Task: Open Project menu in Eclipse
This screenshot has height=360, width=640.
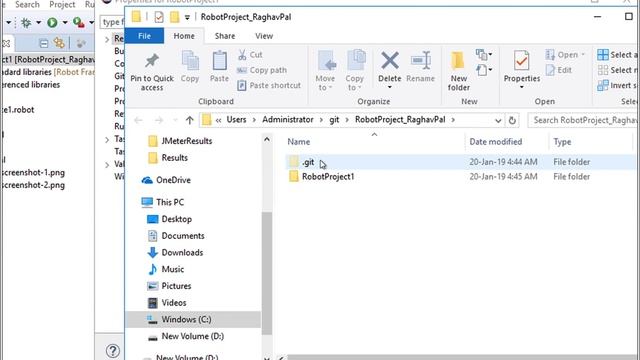Action: click(62, 4)
